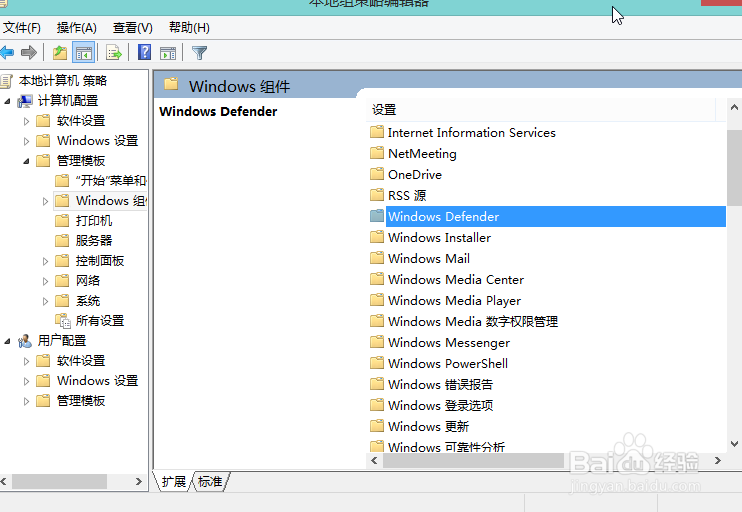
Task: Click the 服务器 folder icon in tree
Action: point(62,241)
